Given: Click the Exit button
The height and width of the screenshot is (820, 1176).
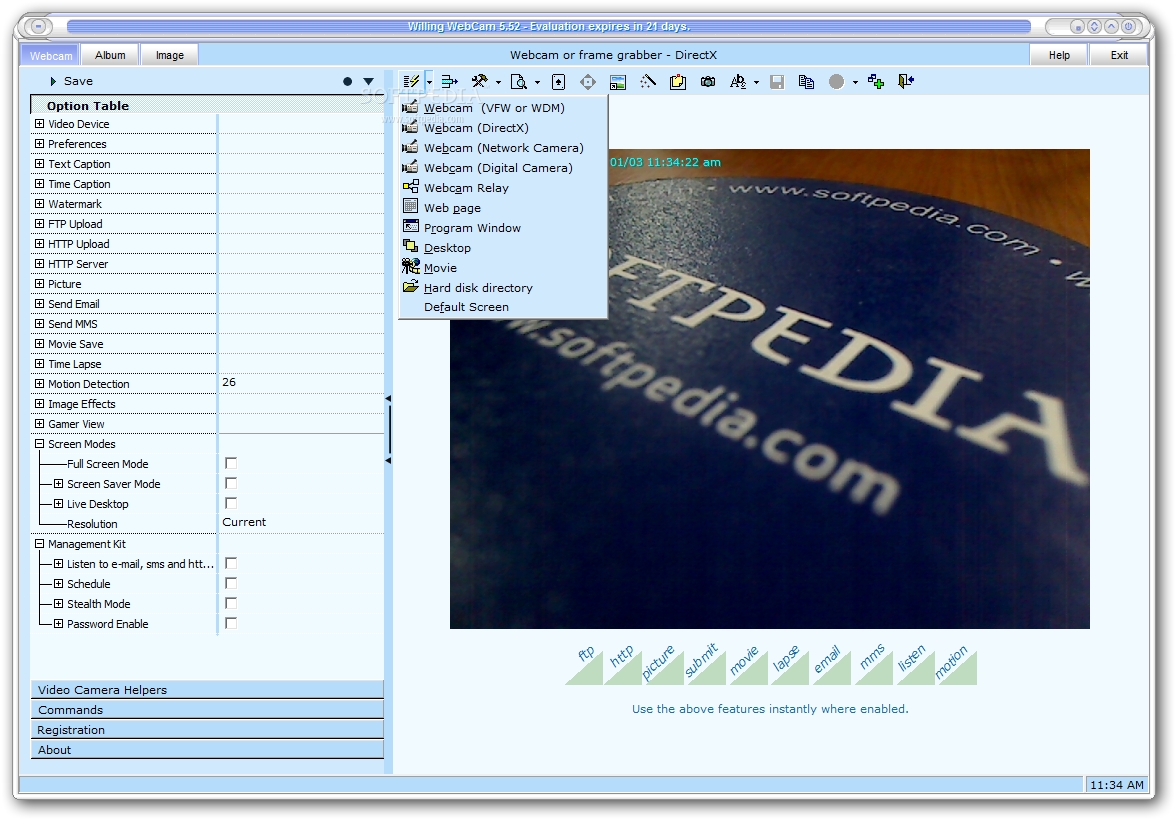Looking at the screenshot, I should (x=1119, y=55).
